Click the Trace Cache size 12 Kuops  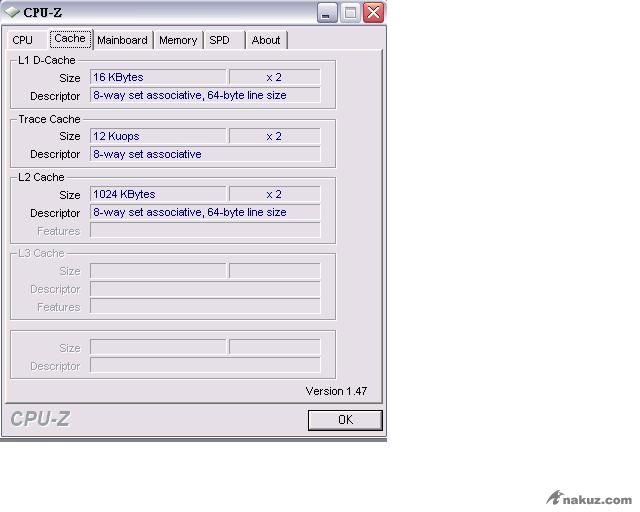coord(158,136)
